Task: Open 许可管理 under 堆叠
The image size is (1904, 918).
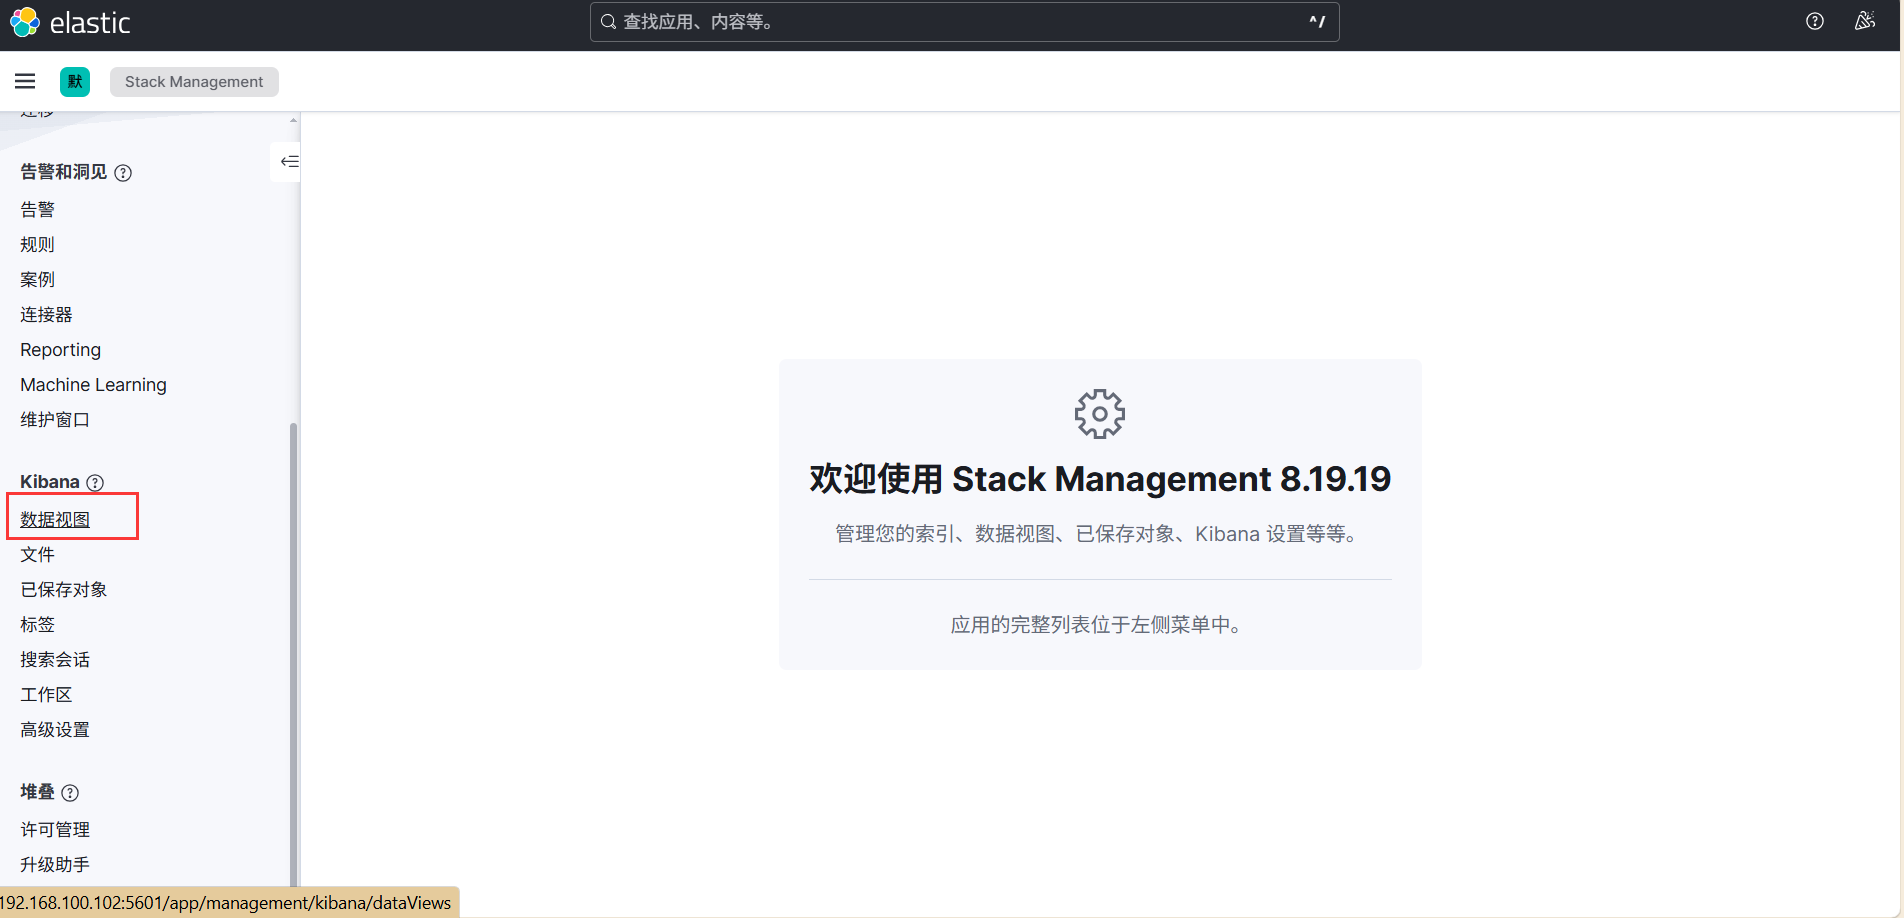Action: (55, 830)
